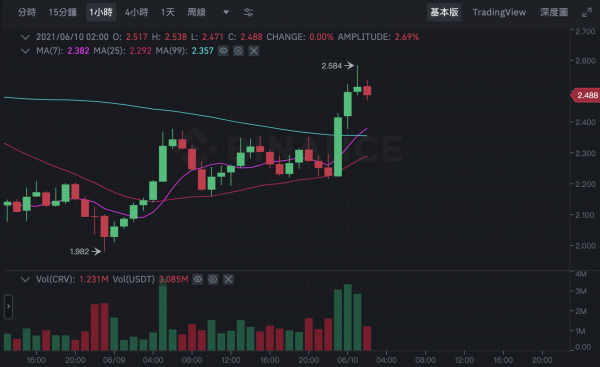Screen dimensions: 600x367
Task: Click the MA(7) value 2.382
Action: pos(78,51)
